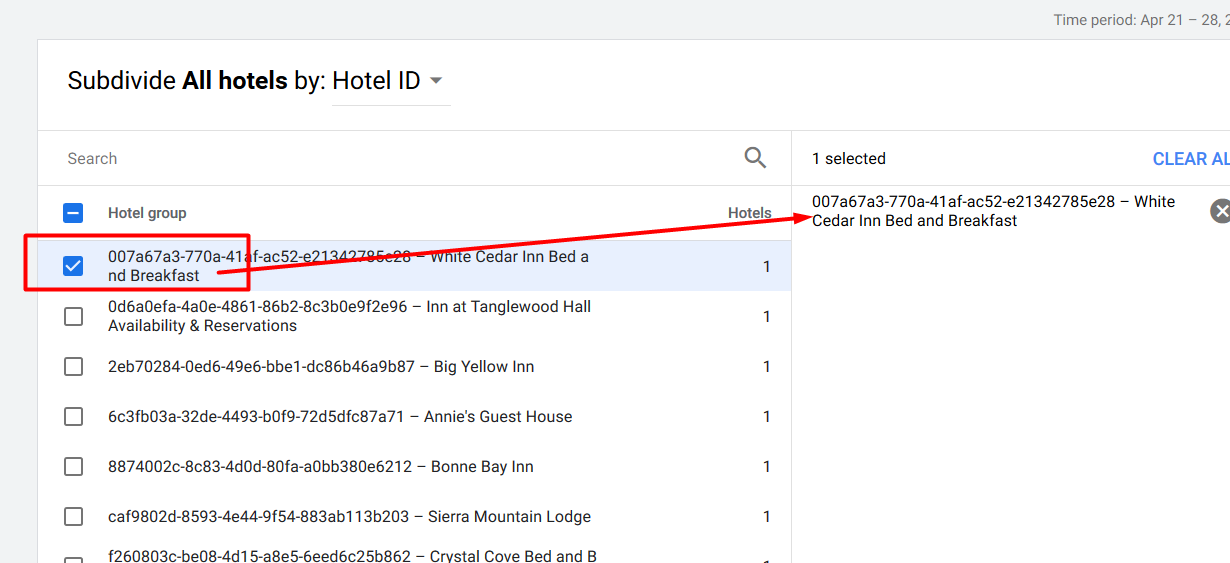Click the Time period Apr 21 – 28 text
Viewport: 1230px width, 563px height.
pyautogui.click(x=1141, y=20)
